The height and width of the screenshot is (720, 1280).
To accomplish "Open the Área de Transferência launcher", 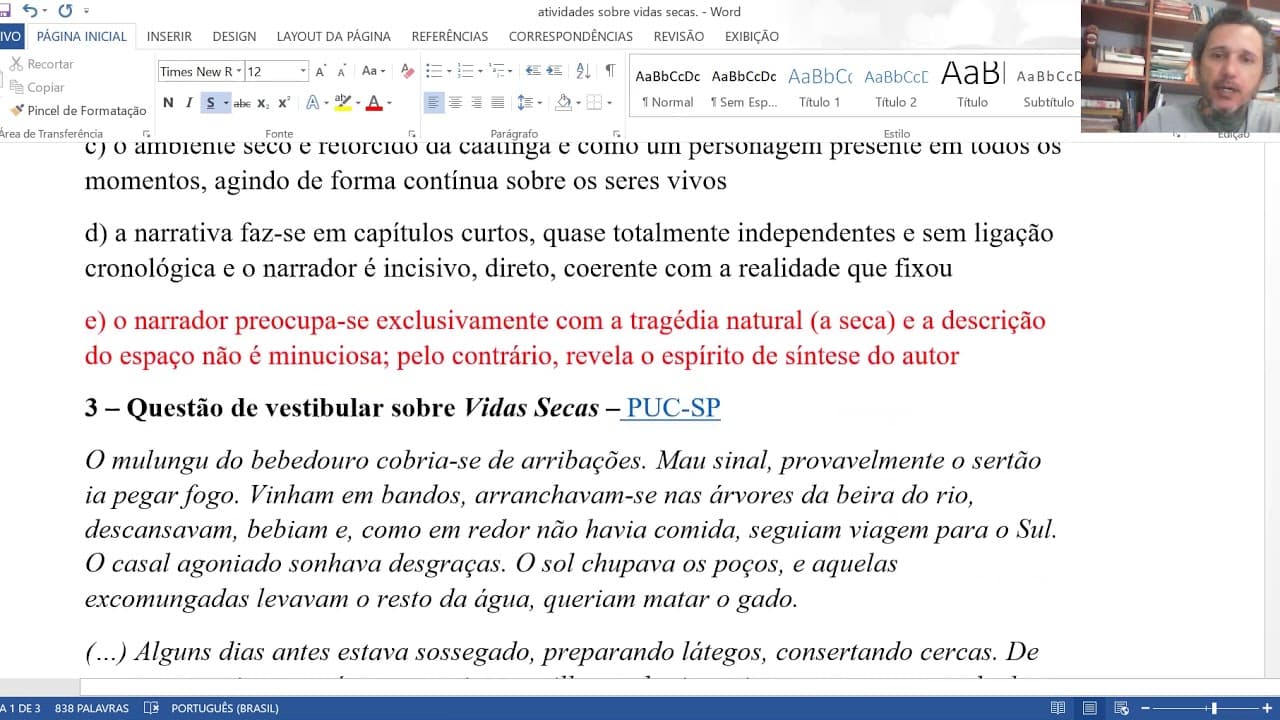I will tap(146, 134).
